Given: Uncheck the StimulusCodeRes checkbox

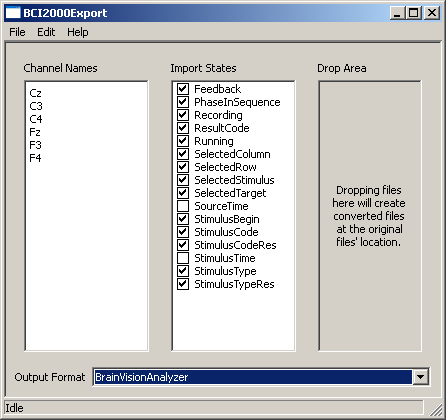Looking at the screenshot, I should tap(183, 245).
